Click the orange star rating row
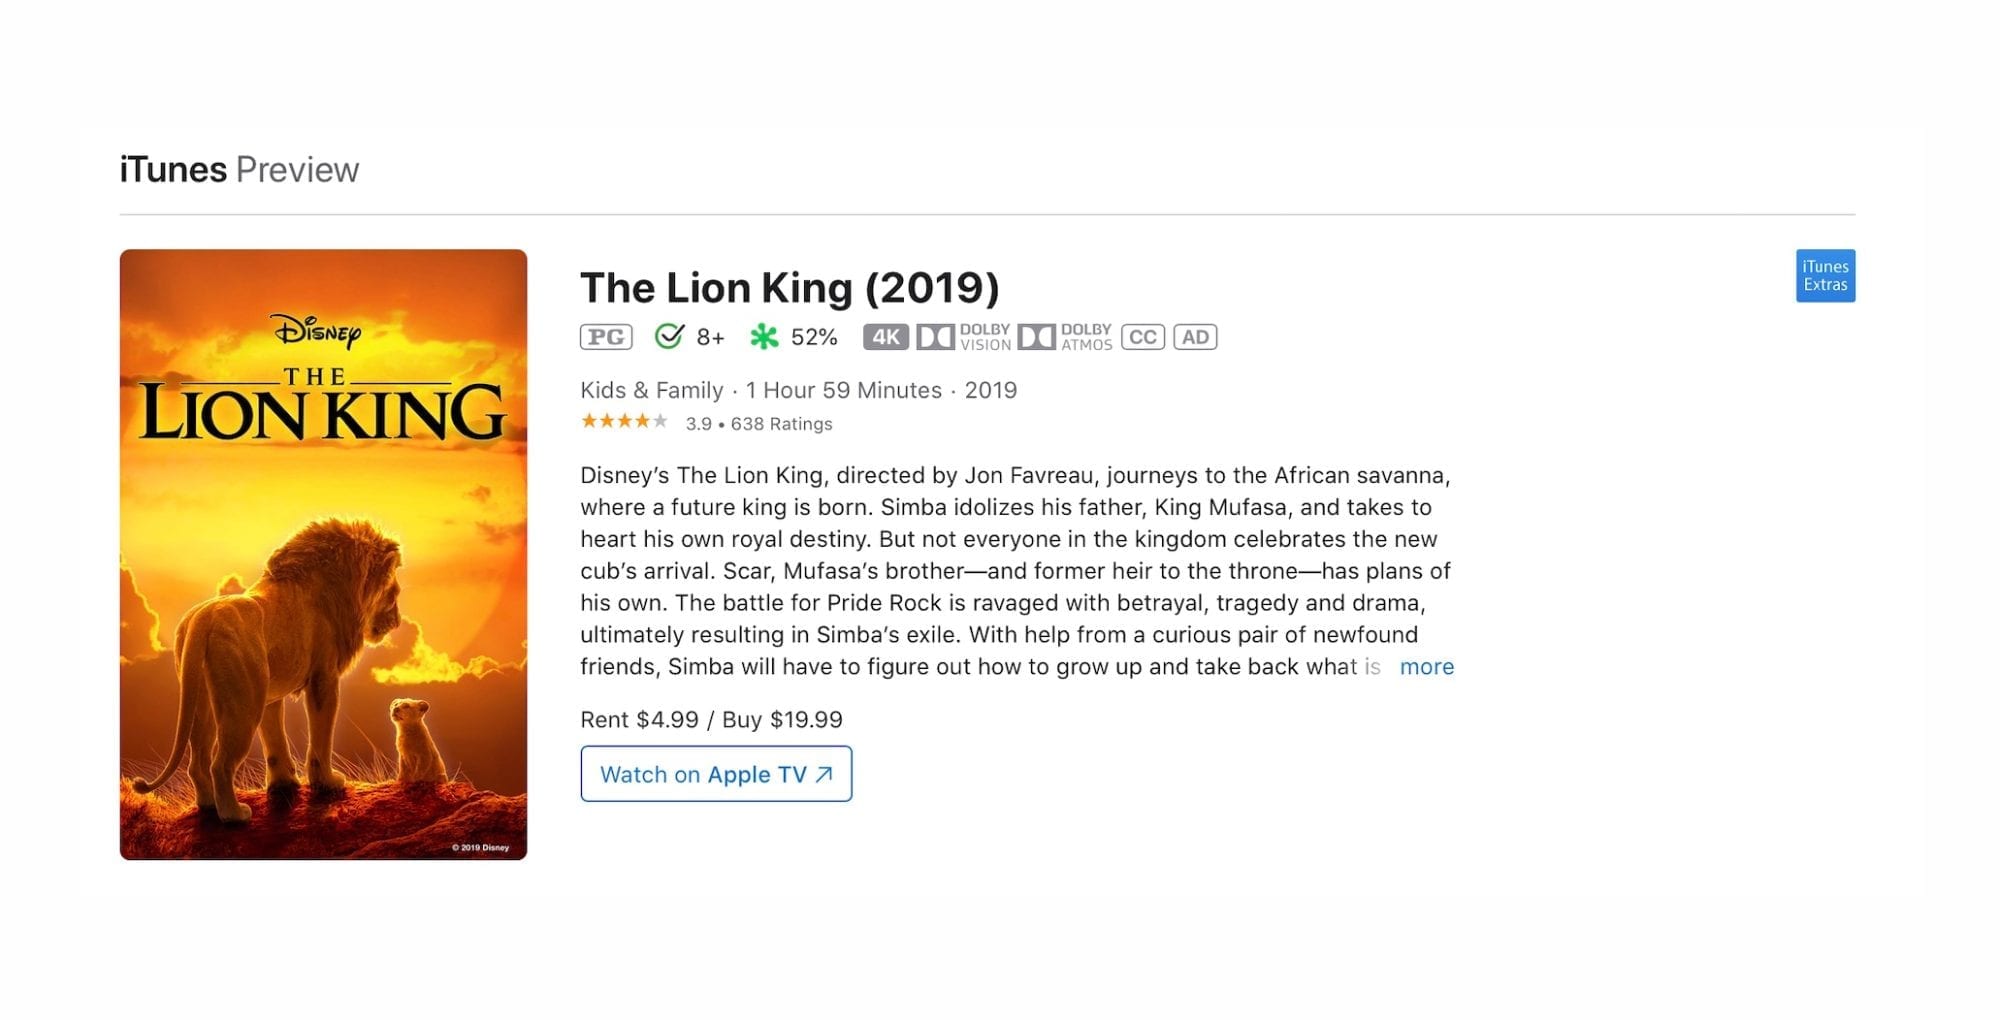The width and height of the screenshot is (2000, 1020). 624,422
